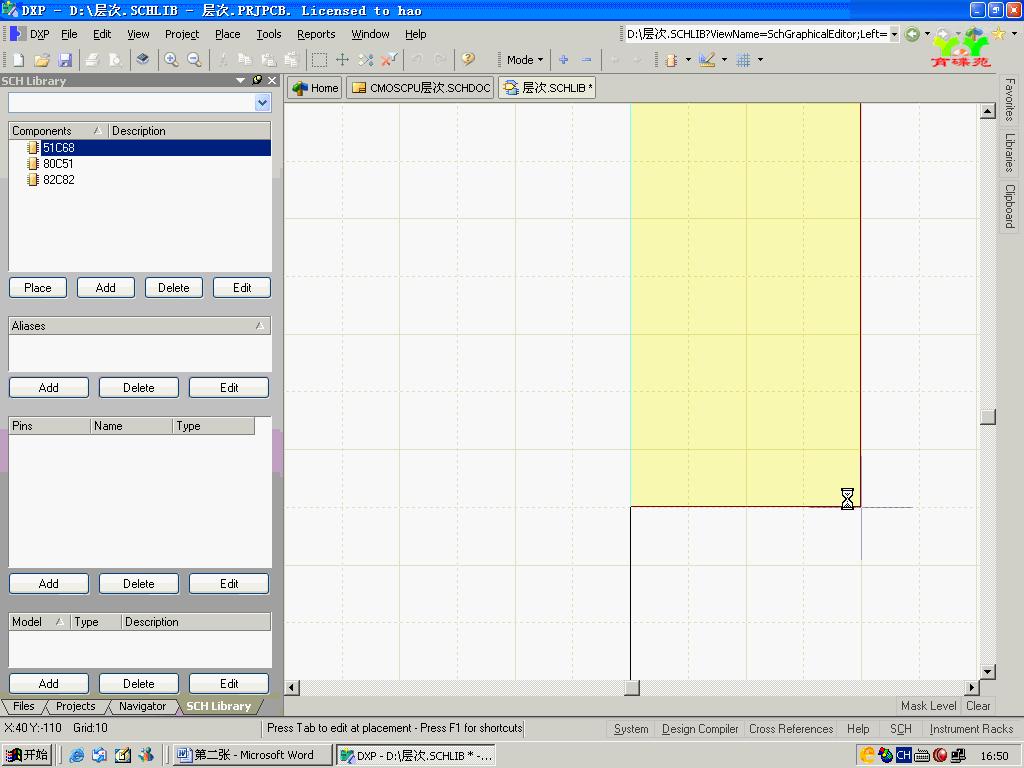Open dropdown arrow beside grid icon

click(x=760, y=60)
